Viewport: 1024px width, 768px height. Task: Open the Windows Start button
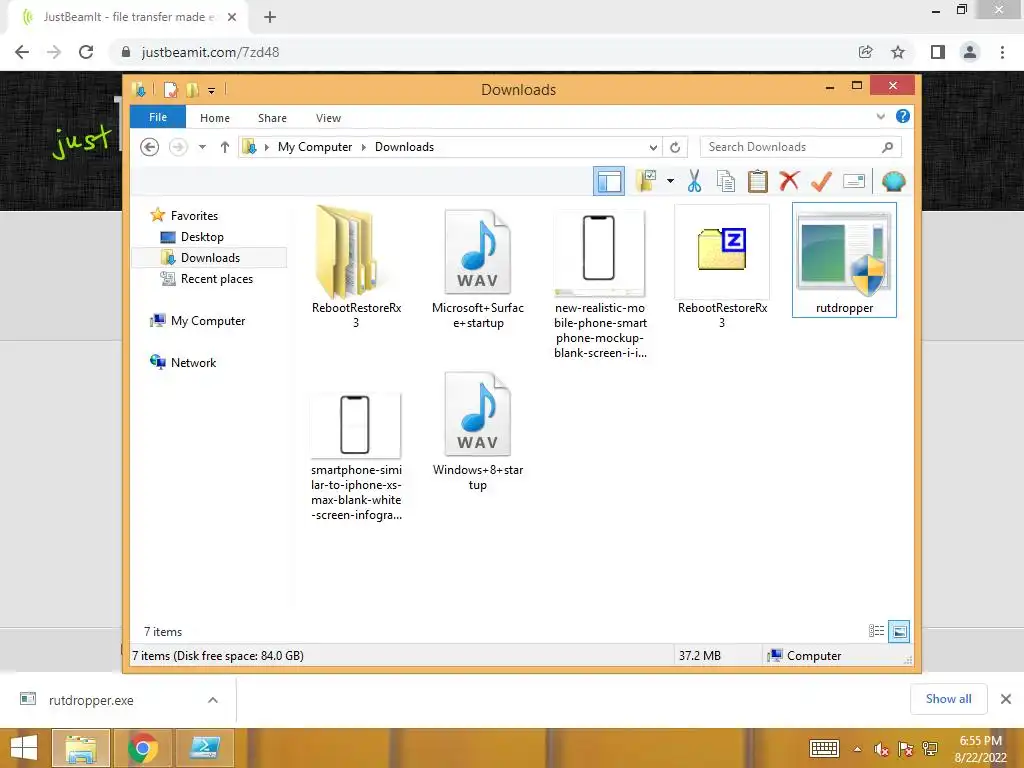tap(24, 748)
